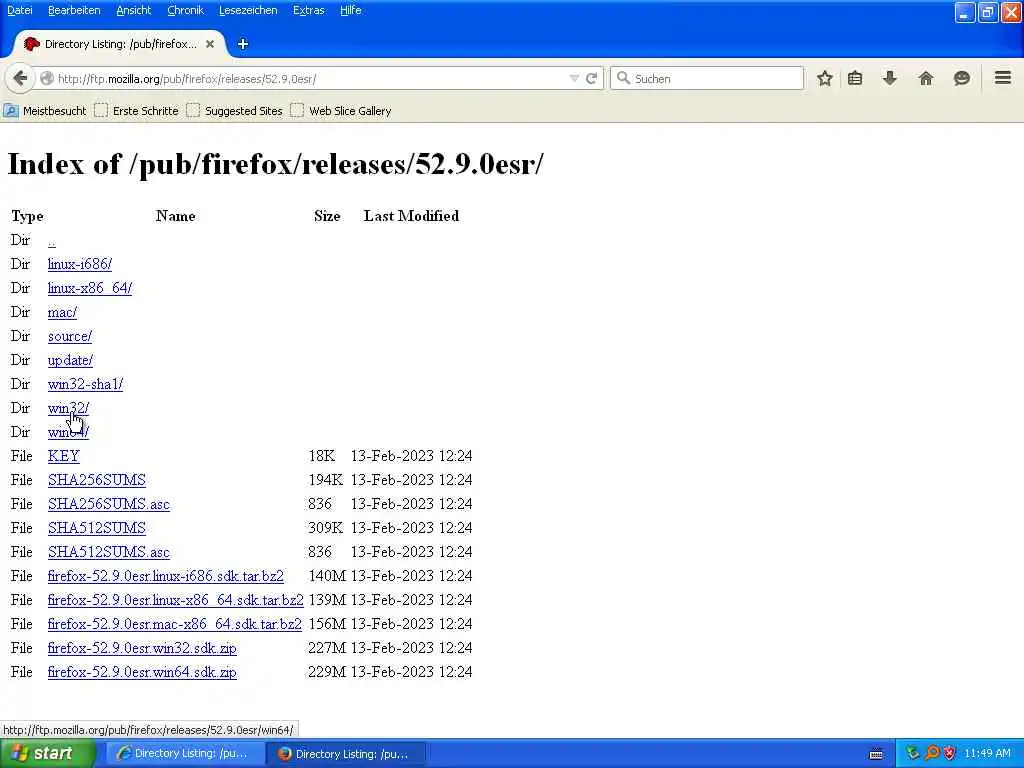The image size is (1024, 768).
Task: Reload the page with the refresh icon
Action: coord(591,78)
